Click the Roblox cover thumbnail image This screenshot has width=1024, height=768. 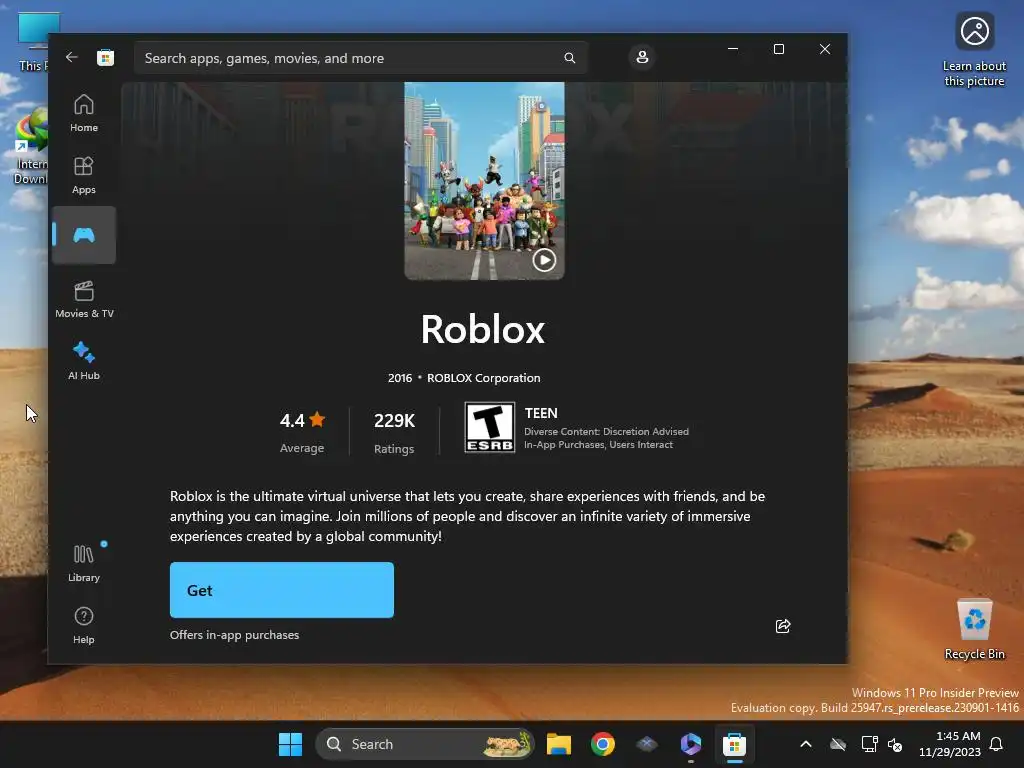[484, 181]
